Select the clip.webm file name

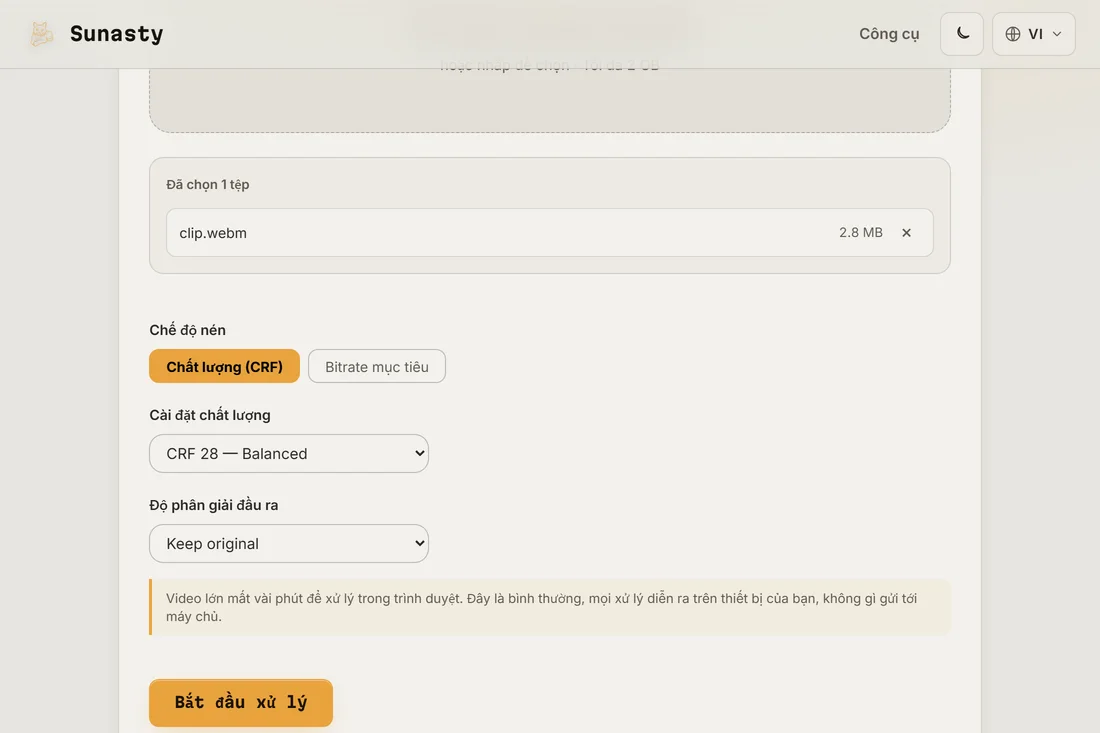(213, 233)
